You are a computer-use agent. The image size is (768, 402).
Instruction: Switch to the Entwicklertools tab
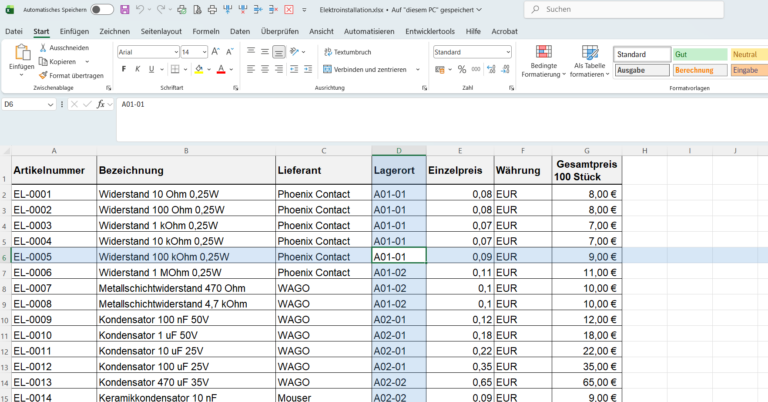[430, 31]
